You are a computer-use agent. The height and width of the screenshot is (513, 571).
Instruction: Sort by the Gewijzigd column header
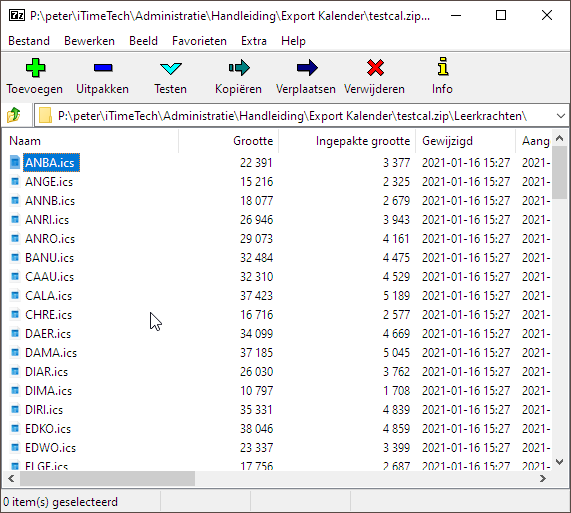point(465,141)
